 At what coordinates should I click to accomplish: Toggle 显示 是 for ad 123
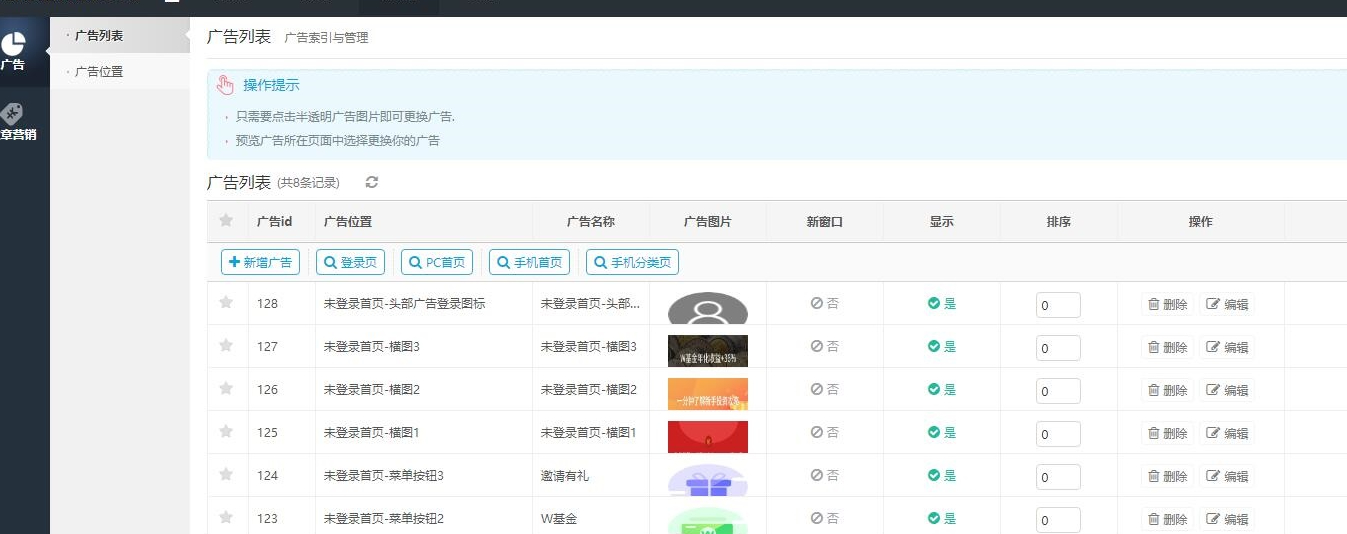click(x=942, y=518)
